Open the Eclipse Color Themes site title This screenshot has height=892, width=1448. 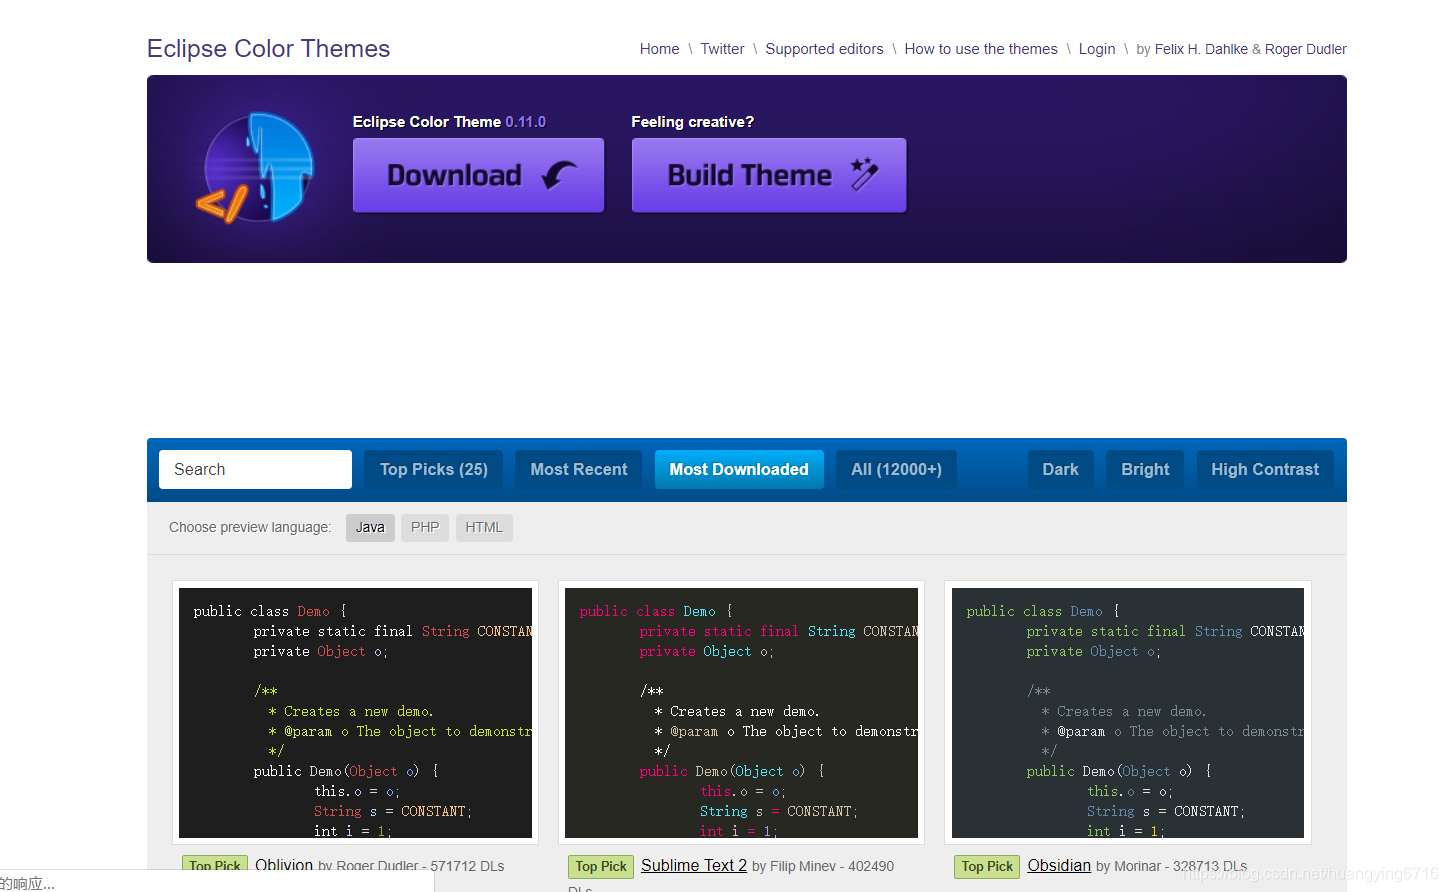click(x=268, y=49)
